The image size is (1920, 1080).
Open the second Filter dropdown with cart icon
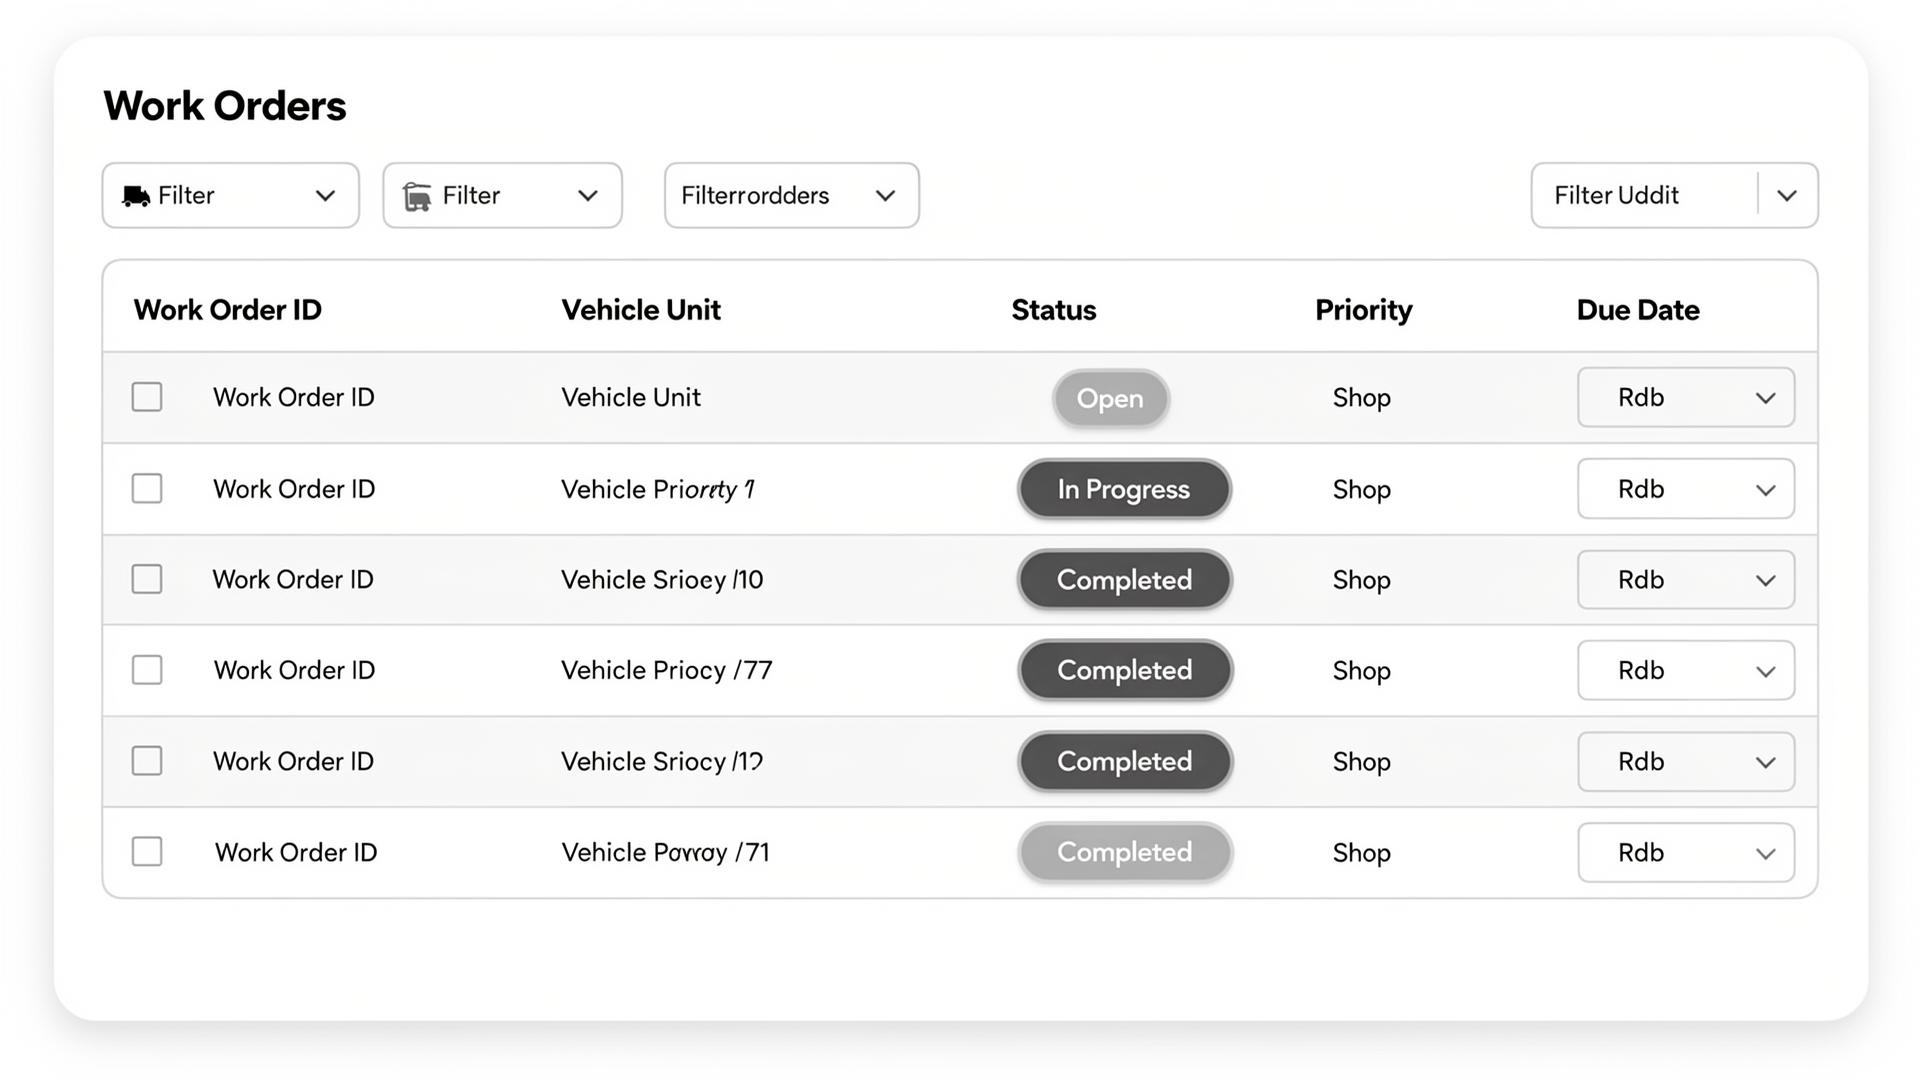click(502, 196)
